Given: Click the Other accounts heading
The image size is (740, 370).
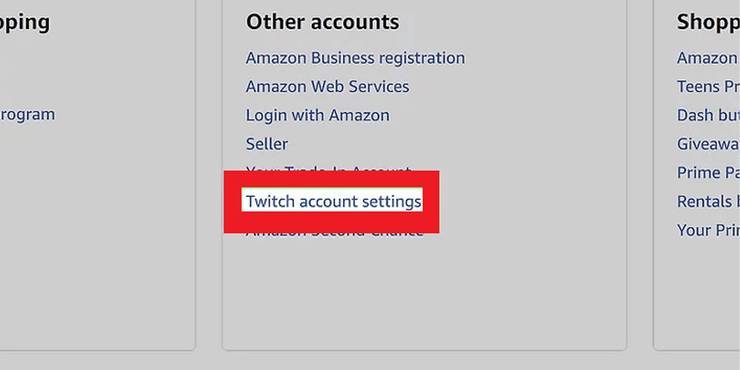Looking at the screenshot, I should (x=322, y=22).
